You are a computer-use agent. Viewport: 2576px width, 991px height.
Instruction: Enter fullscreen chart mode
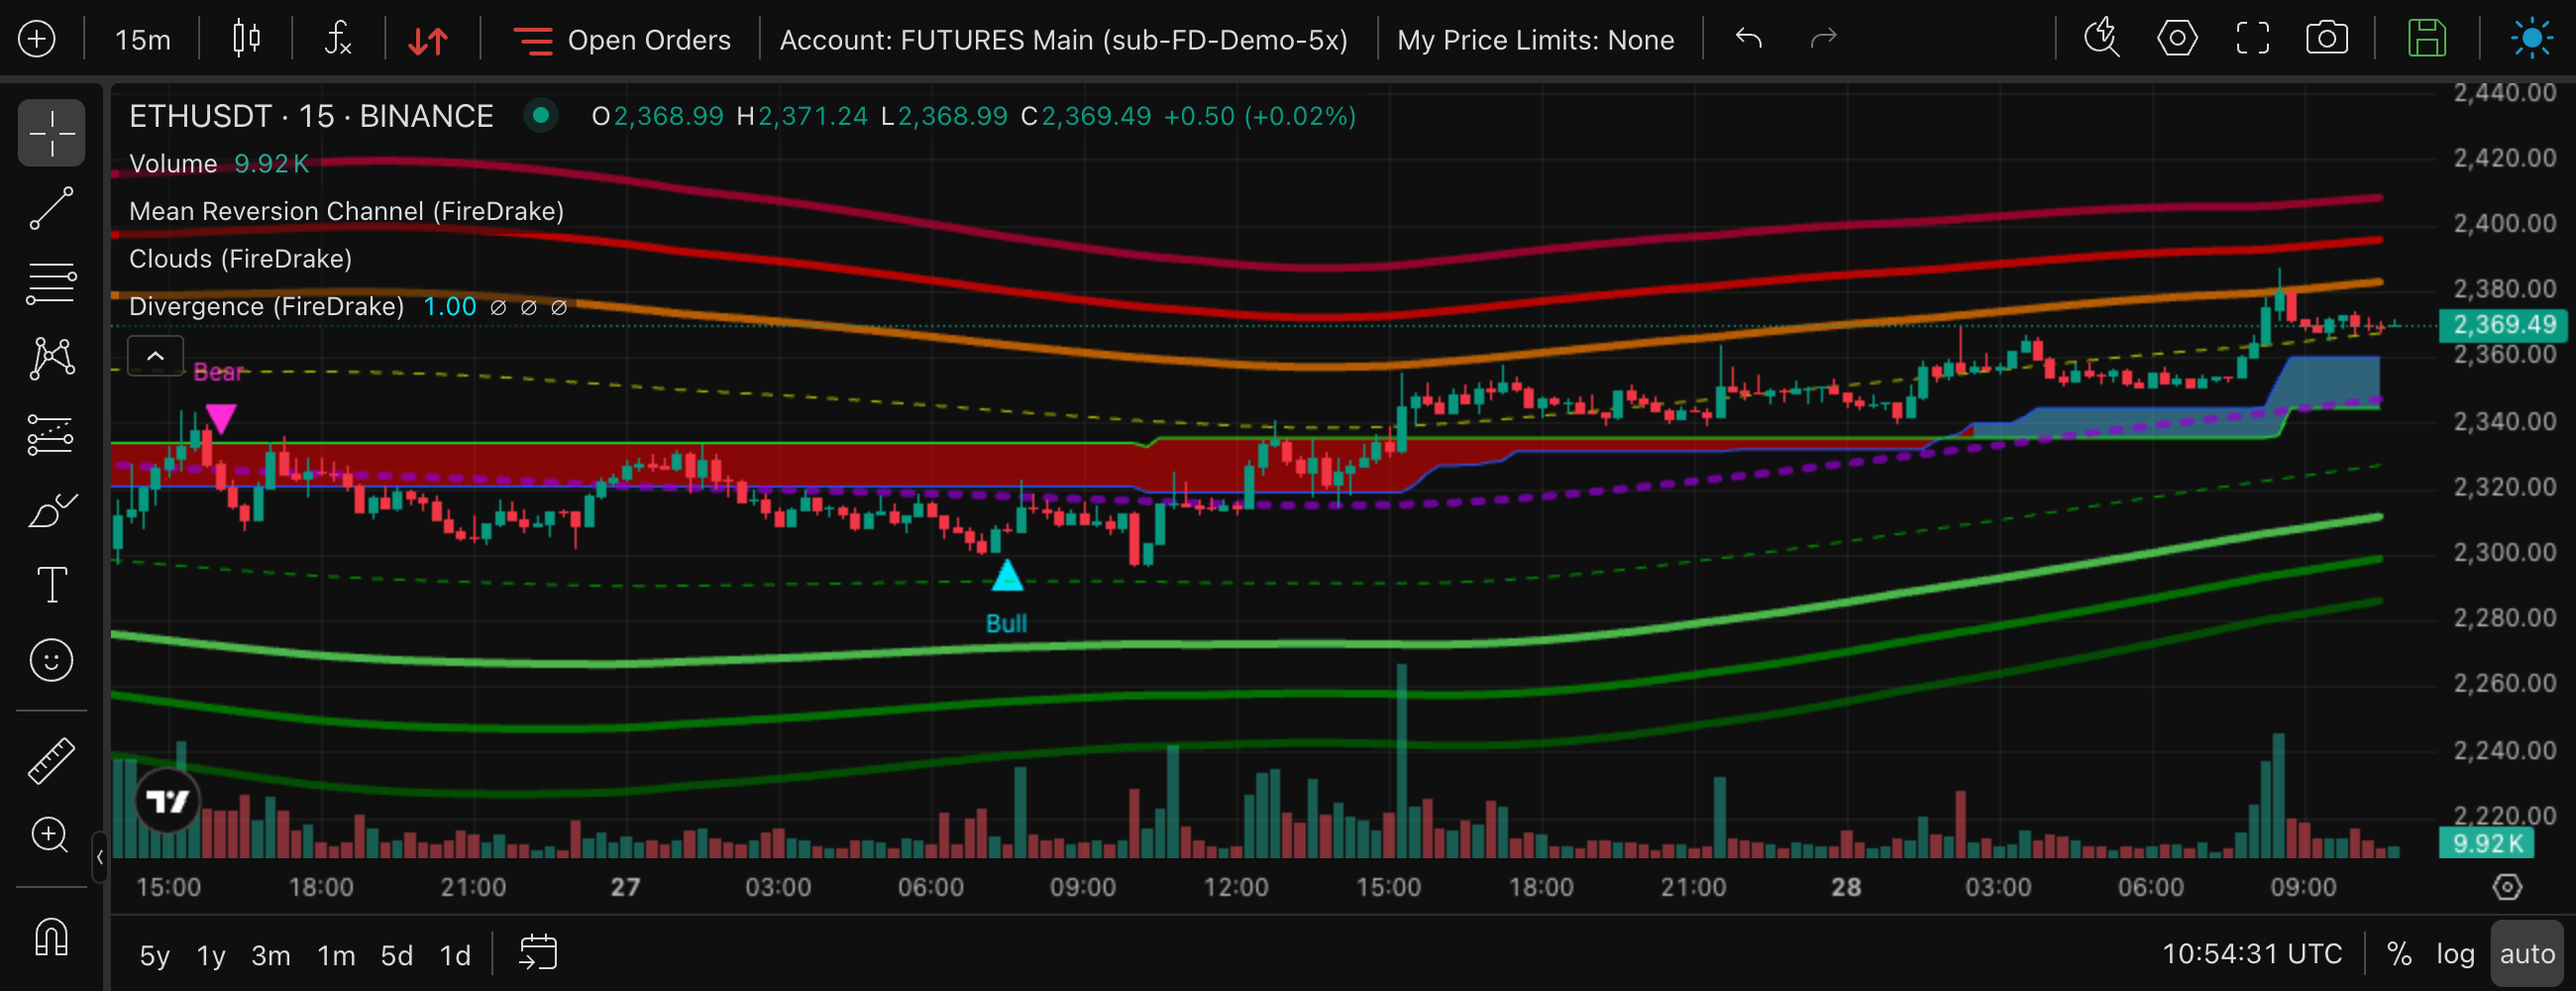point(2252,39)
